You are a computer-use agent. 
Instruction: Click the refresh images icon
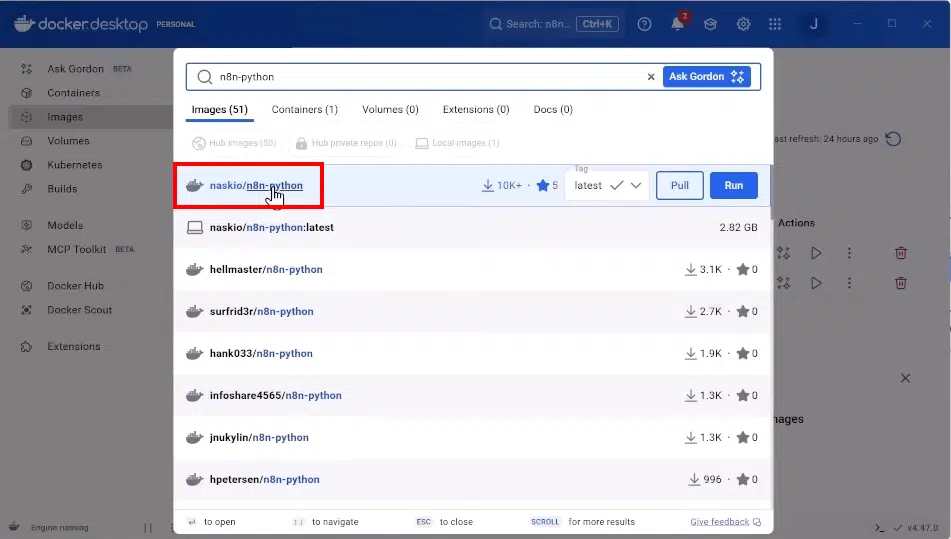coord(893,139)
